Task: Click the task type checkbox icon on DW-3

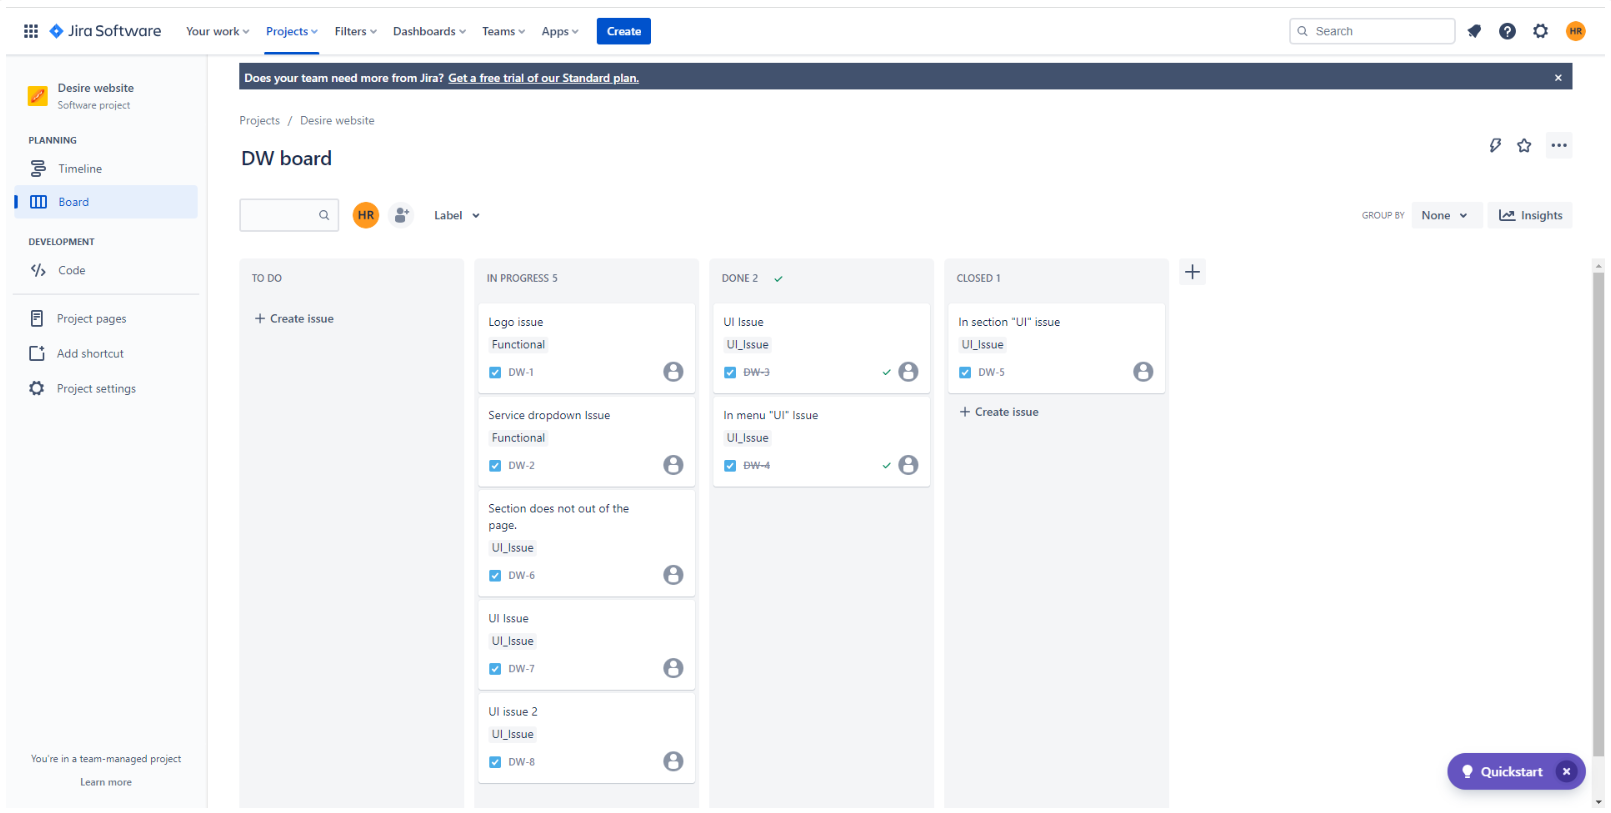Action: coord(730,372)
